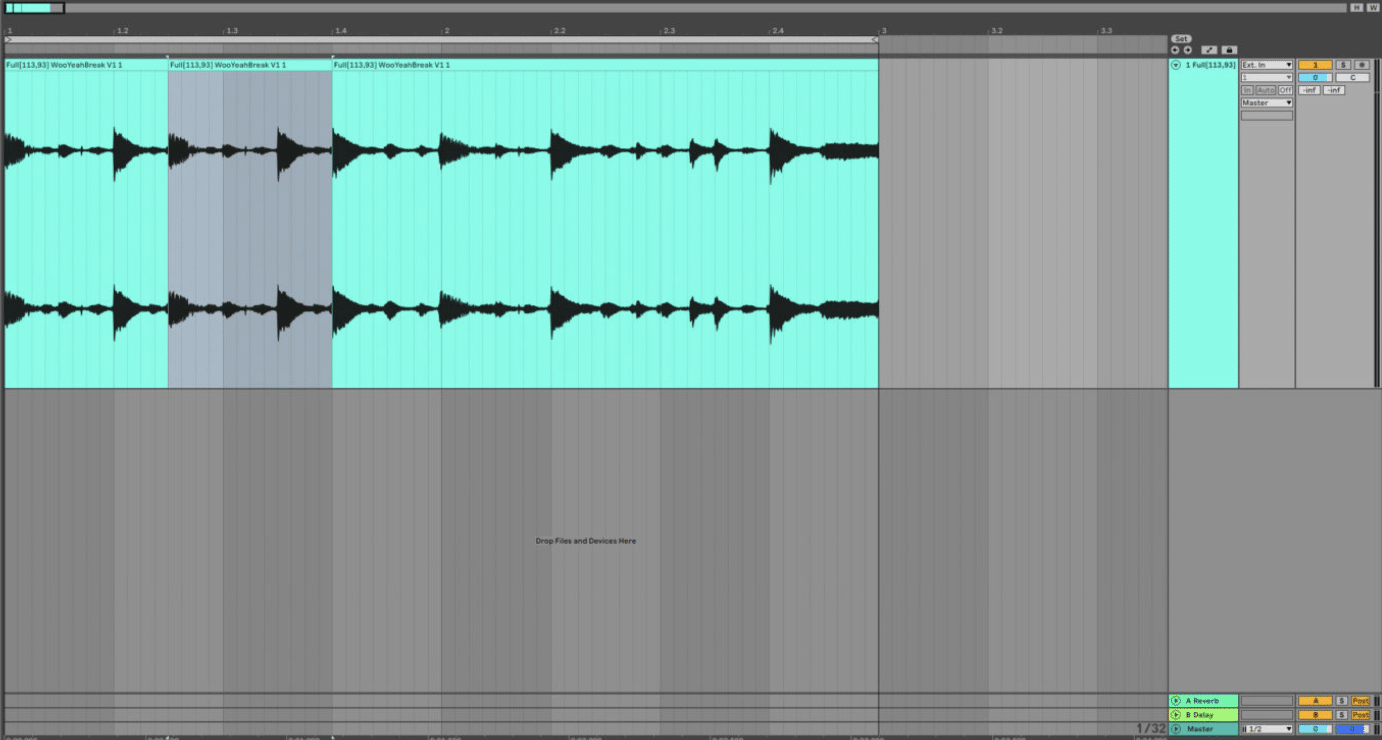Toggle Post button on A Reverb

(1360, 701)
